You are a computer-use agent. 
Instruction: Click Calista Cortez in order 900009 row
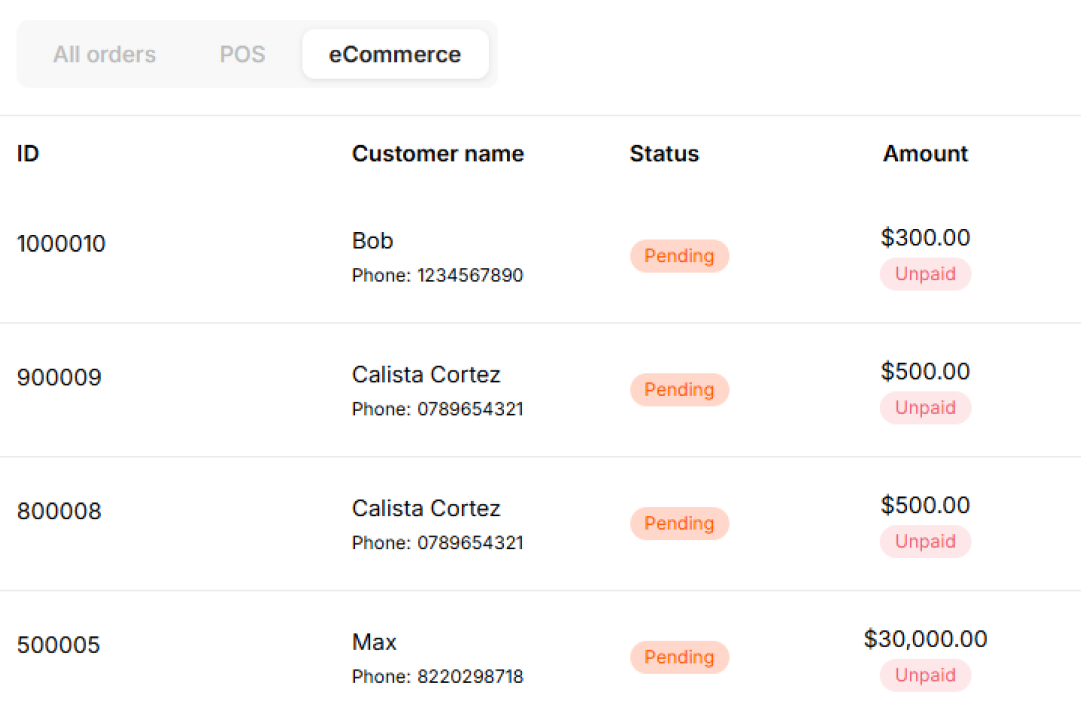coord(426,374)
